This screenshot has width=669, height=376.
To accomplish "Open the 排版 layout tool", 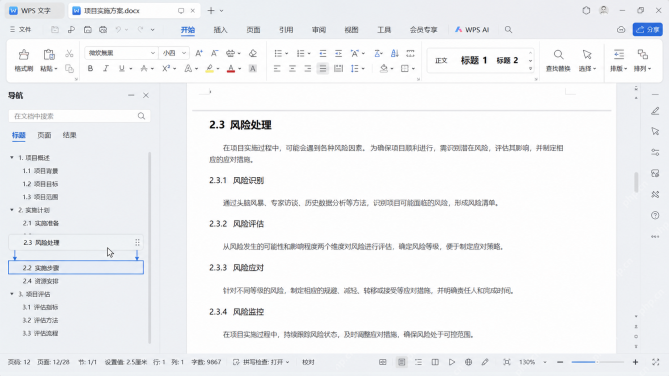I will [x=619, y=60].
